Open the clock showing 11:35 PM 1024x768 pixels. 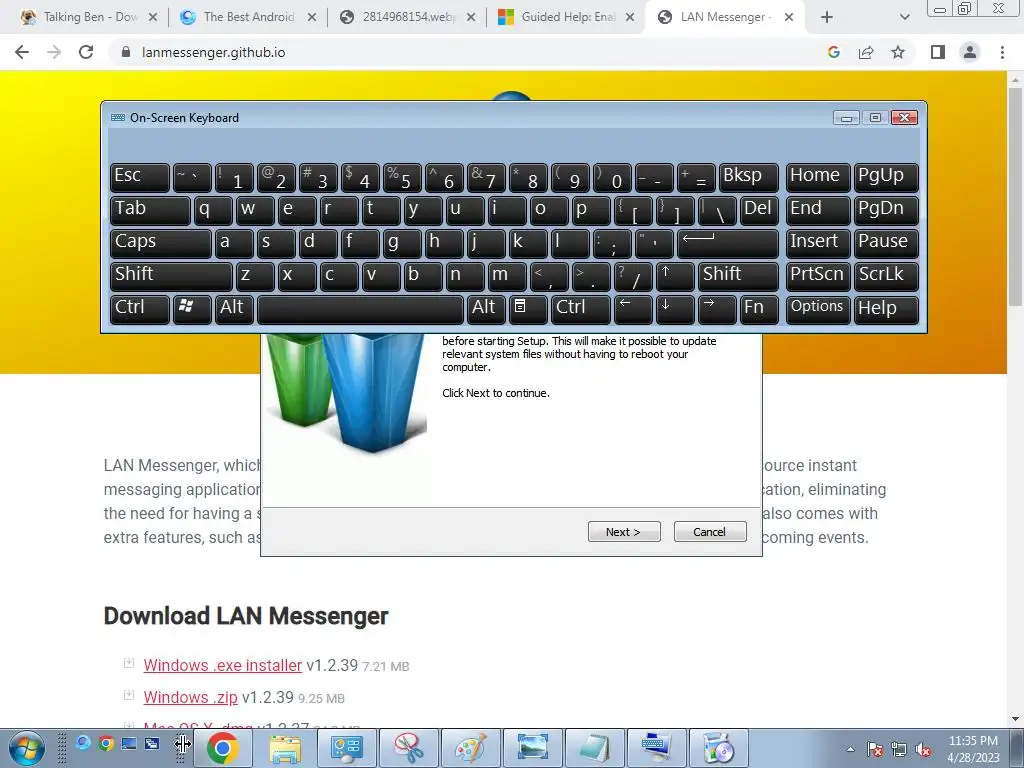(973, 749)
